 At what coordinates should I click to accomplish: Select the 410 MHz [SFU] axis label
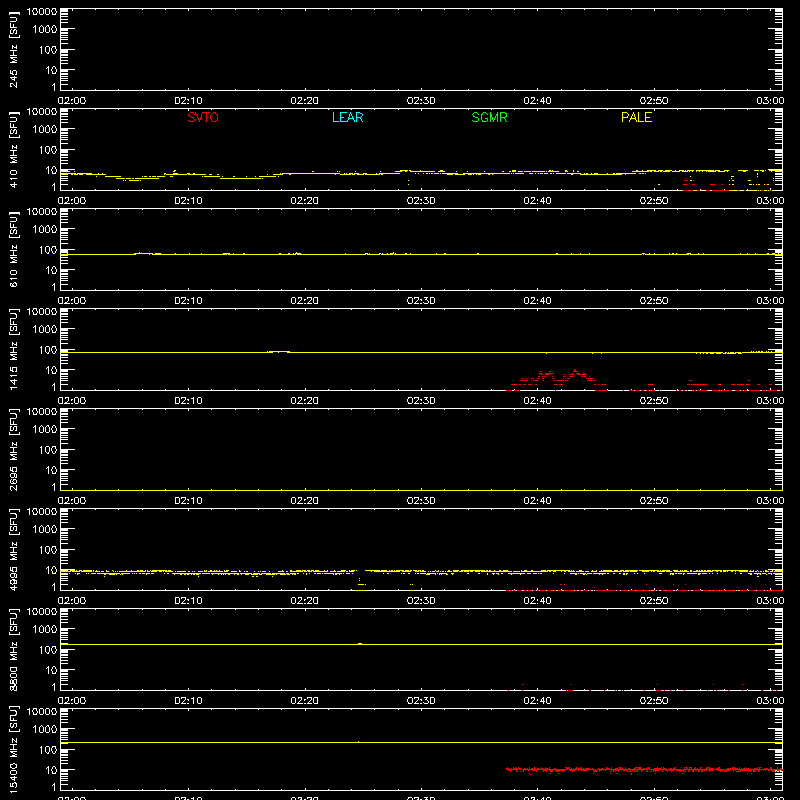pos(13,149)
